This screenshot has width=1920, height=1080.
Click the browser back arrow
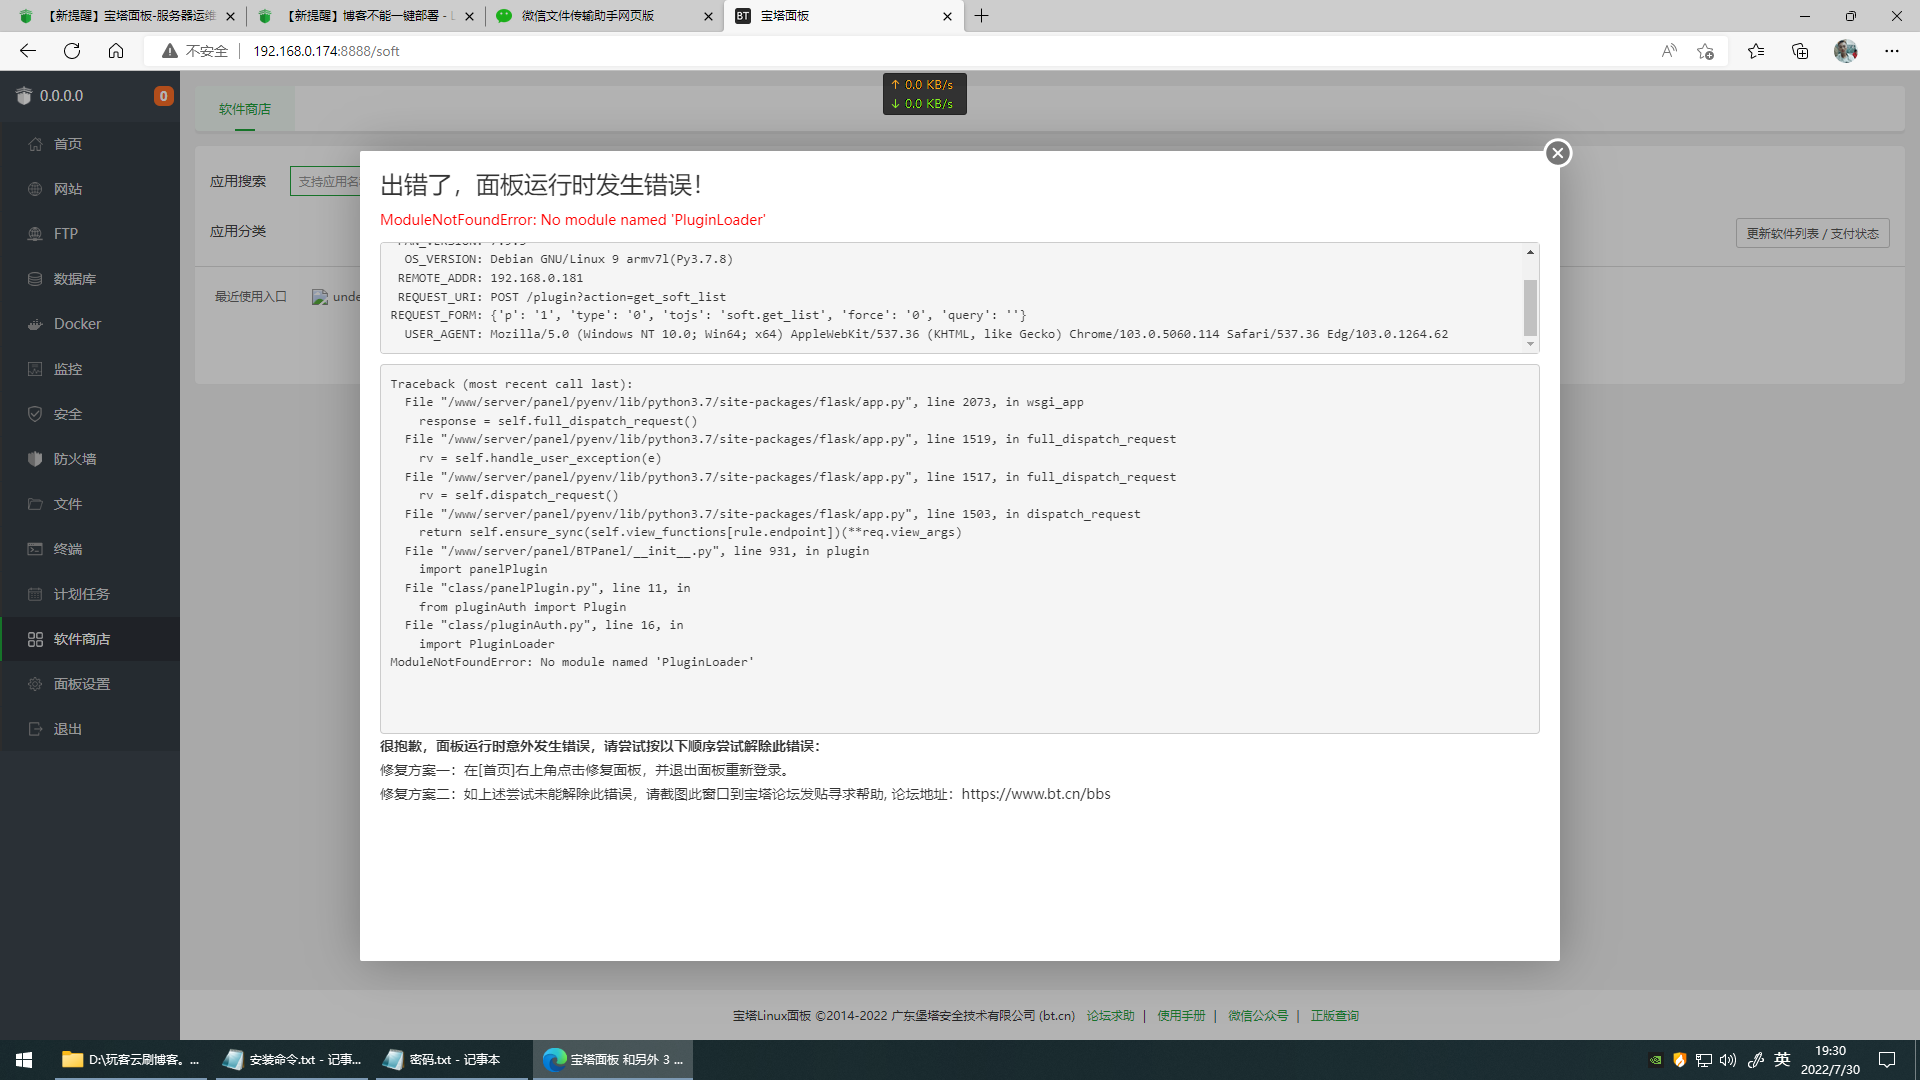[28, 51]
